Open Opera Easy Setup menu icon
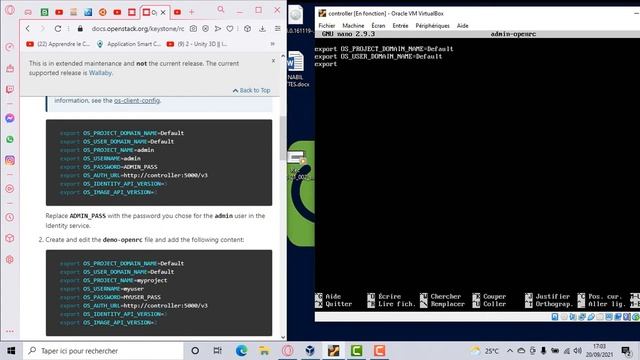 278,29
